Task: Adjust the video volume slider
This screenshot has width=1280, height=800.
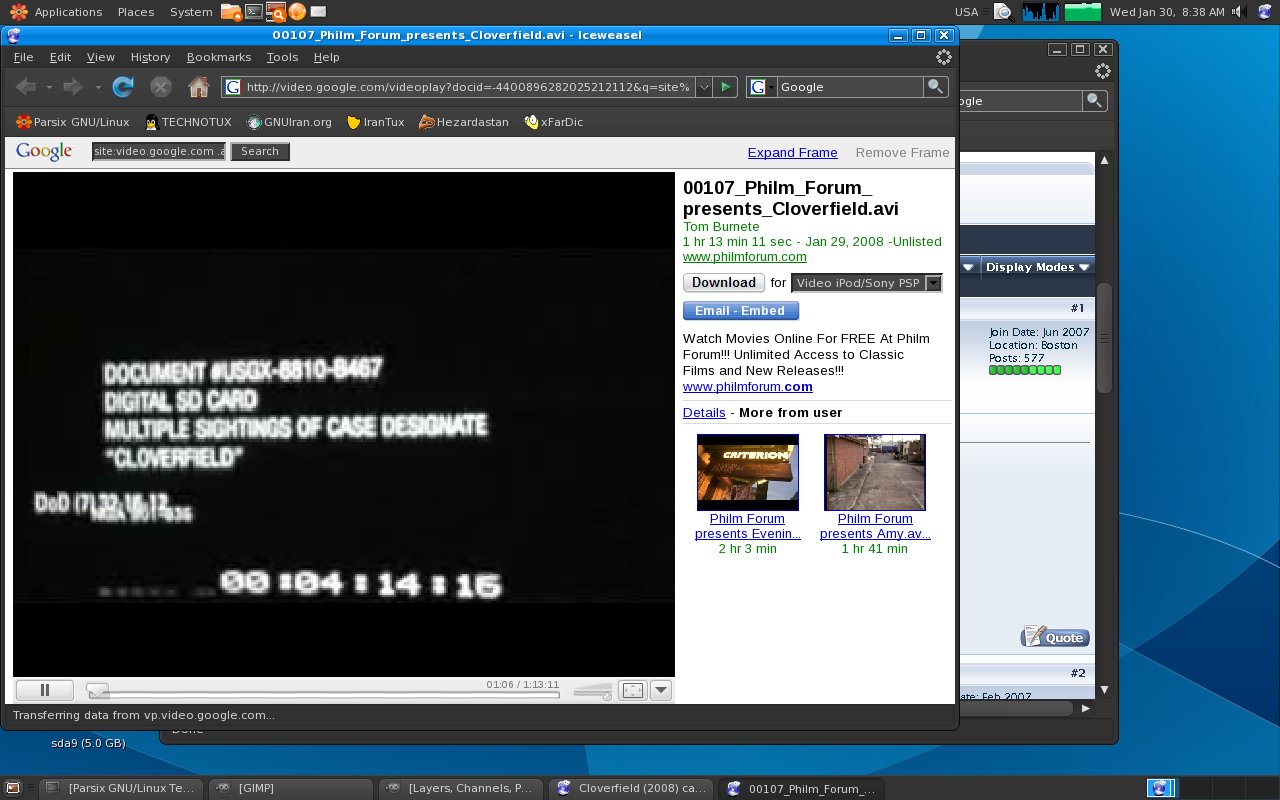Action: tap(593, 691)
